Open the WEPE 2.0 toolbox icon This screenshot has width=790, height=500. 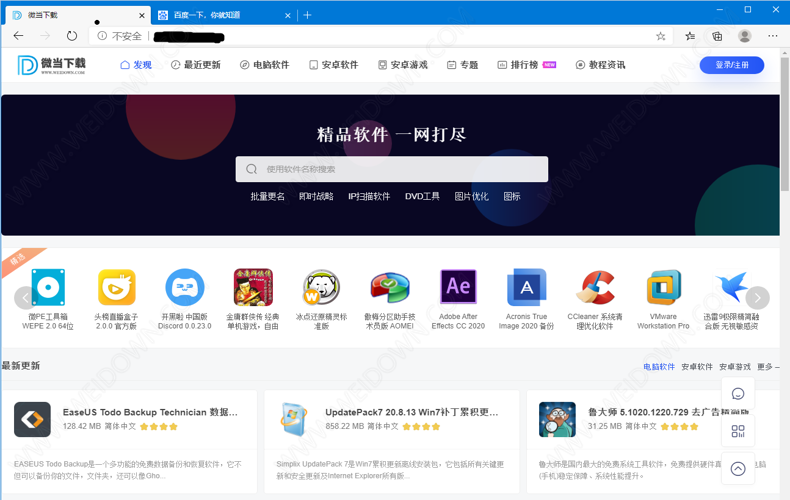pyautogui.click(x=48, y=287)
